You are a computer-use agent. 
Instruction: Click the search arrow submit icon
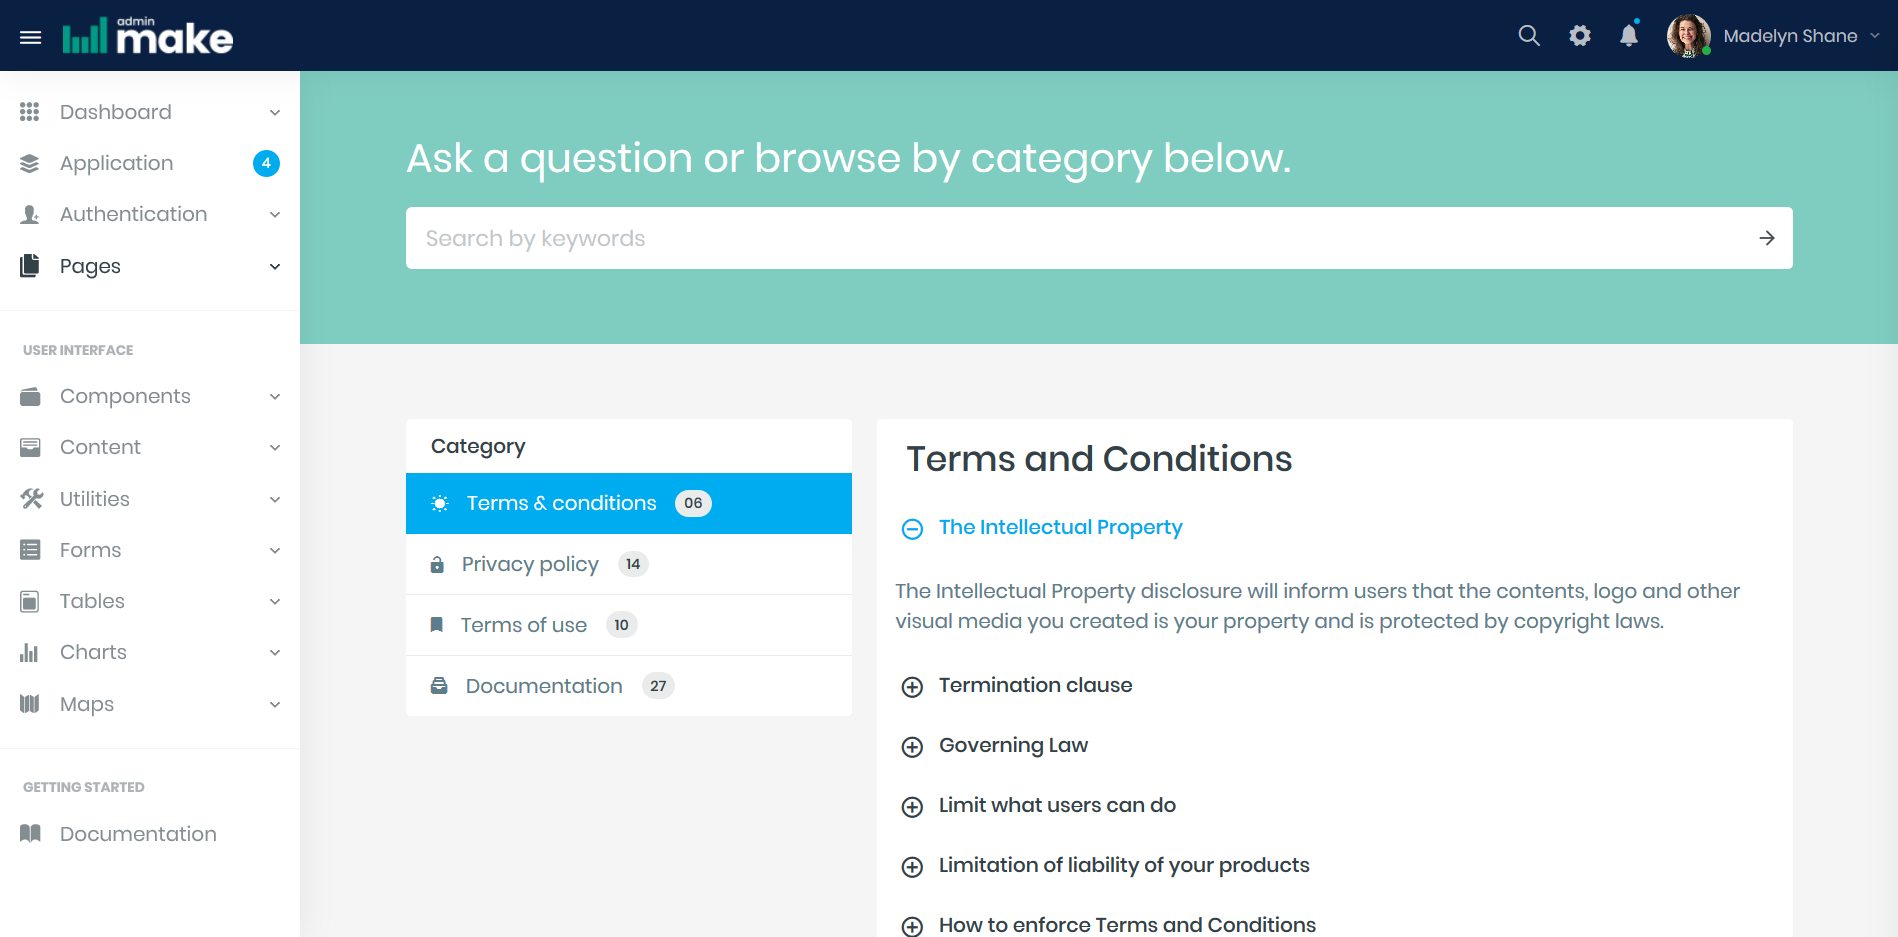coord(1766,238)
